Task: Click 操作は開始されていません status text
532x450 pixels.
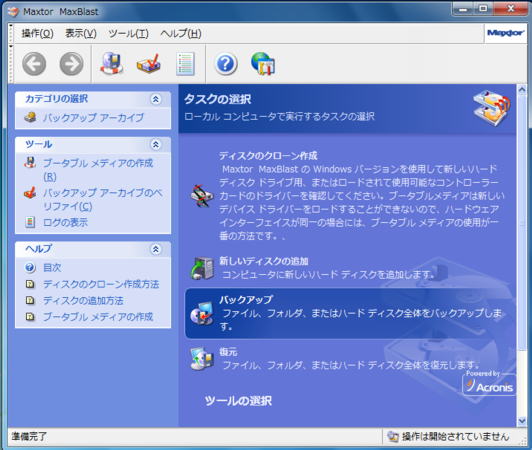Action: coord(455,436)
